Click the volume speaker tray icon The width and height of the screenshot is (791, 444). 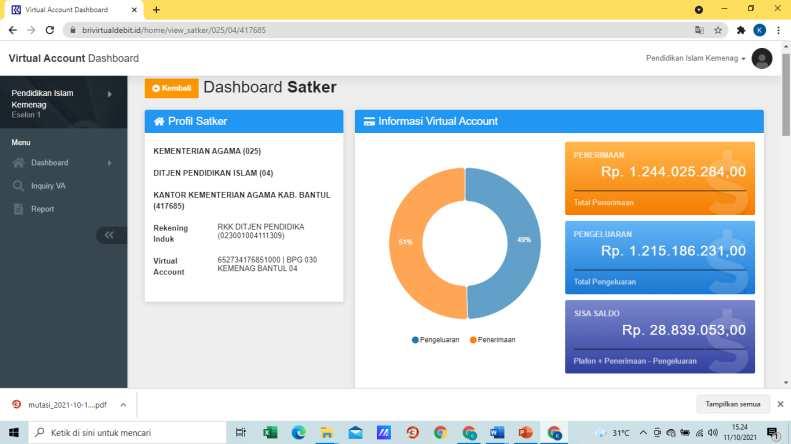tap(713, 433)
